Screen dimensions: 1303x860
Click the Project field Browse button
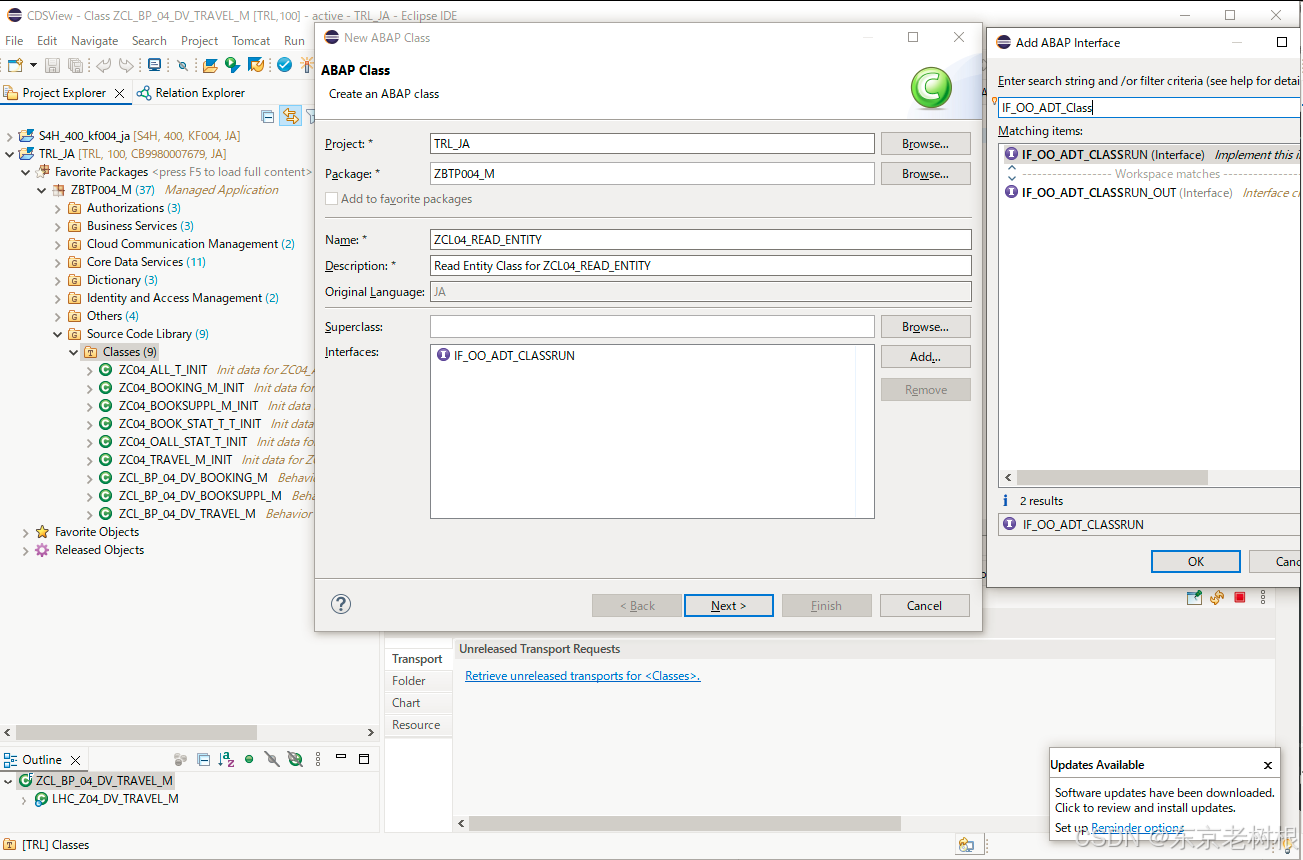pos(926,144)
